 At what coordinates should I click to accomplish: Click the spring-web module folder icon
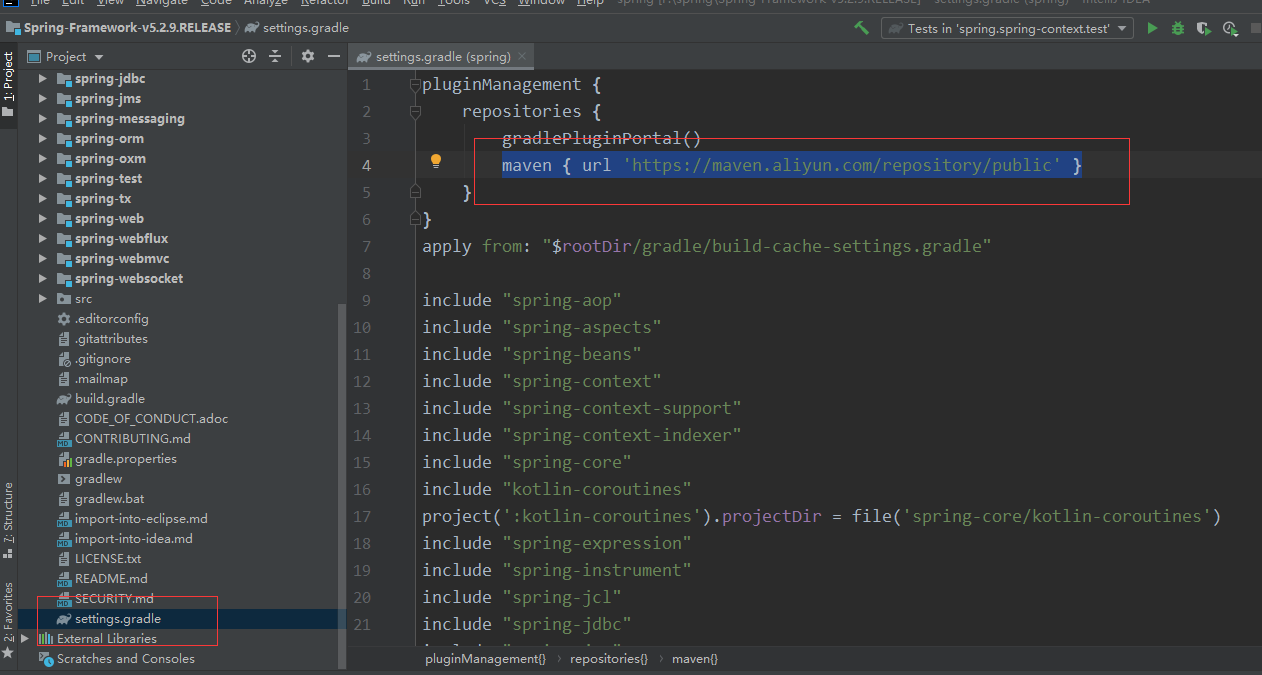[64, 218]
